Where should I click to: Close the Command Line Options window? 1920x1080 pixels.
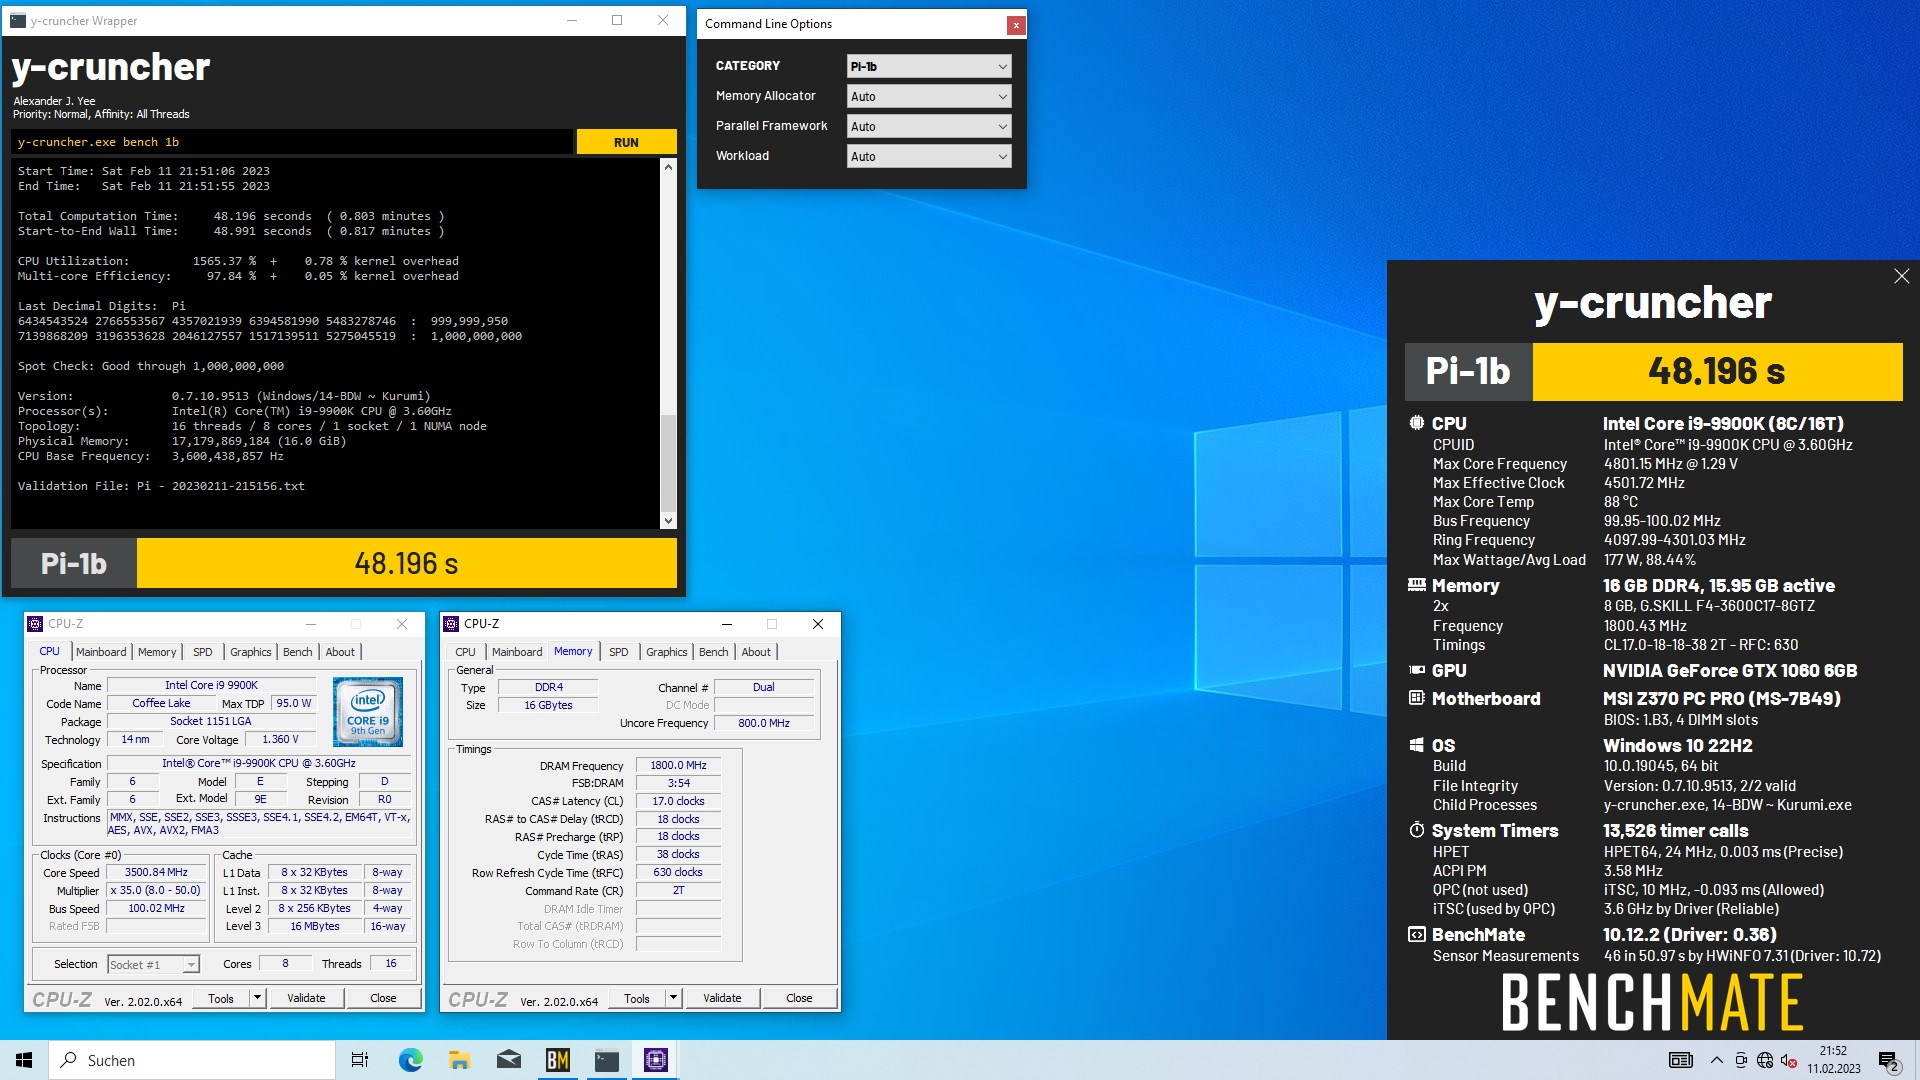click(1016, 25)
